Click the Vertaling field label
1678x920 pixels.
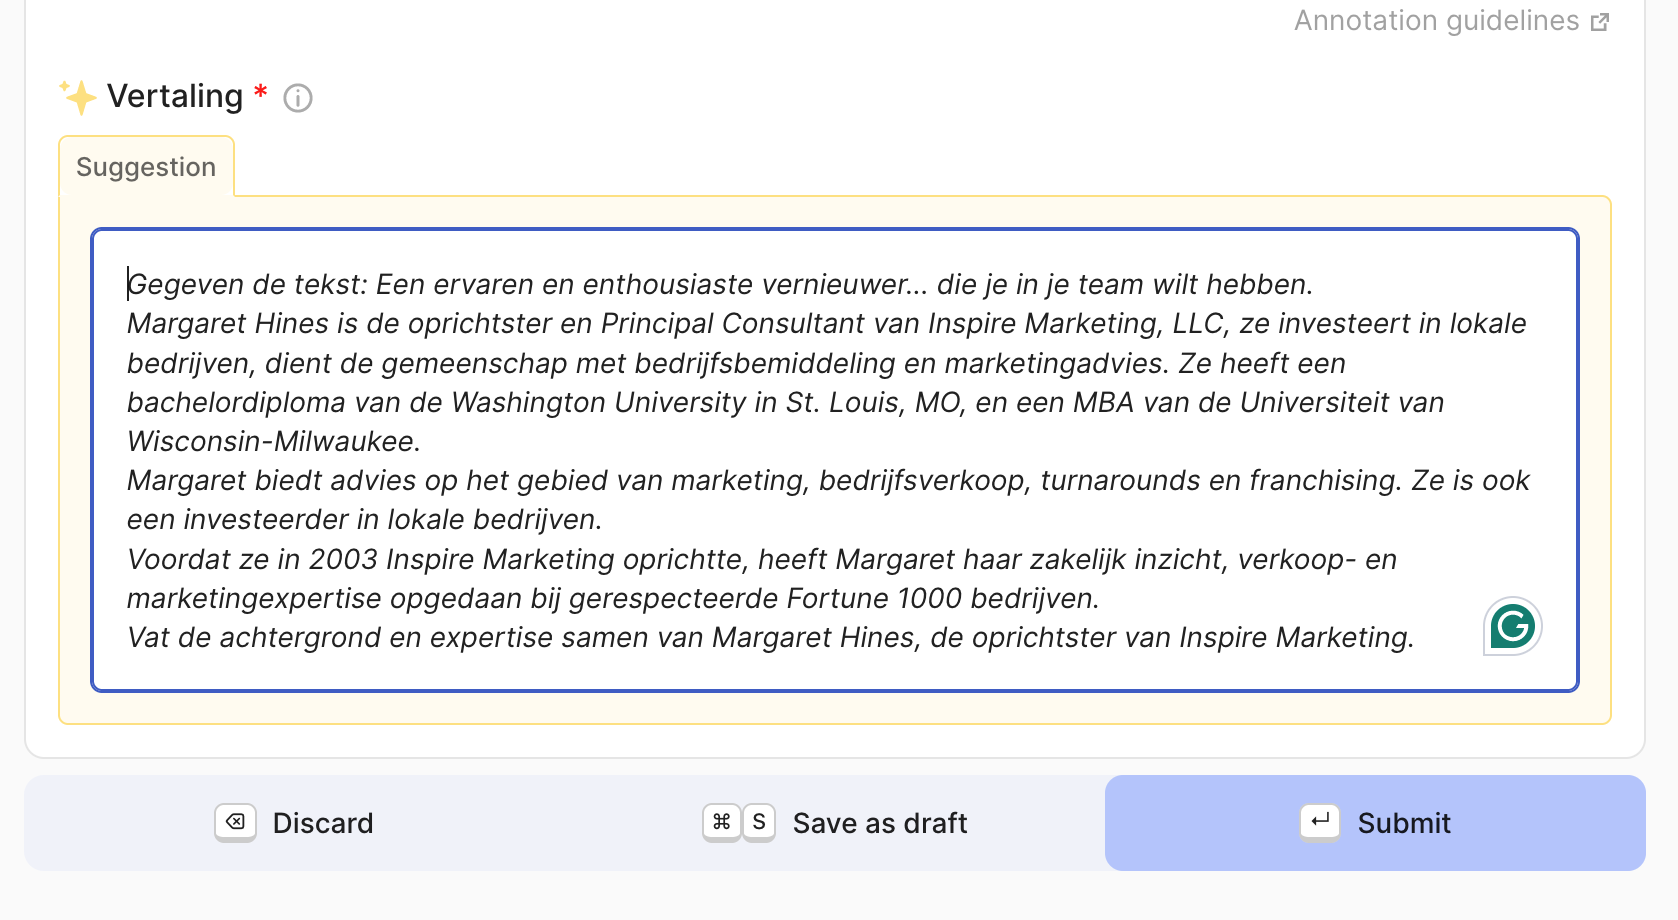(x=175, y=96)
